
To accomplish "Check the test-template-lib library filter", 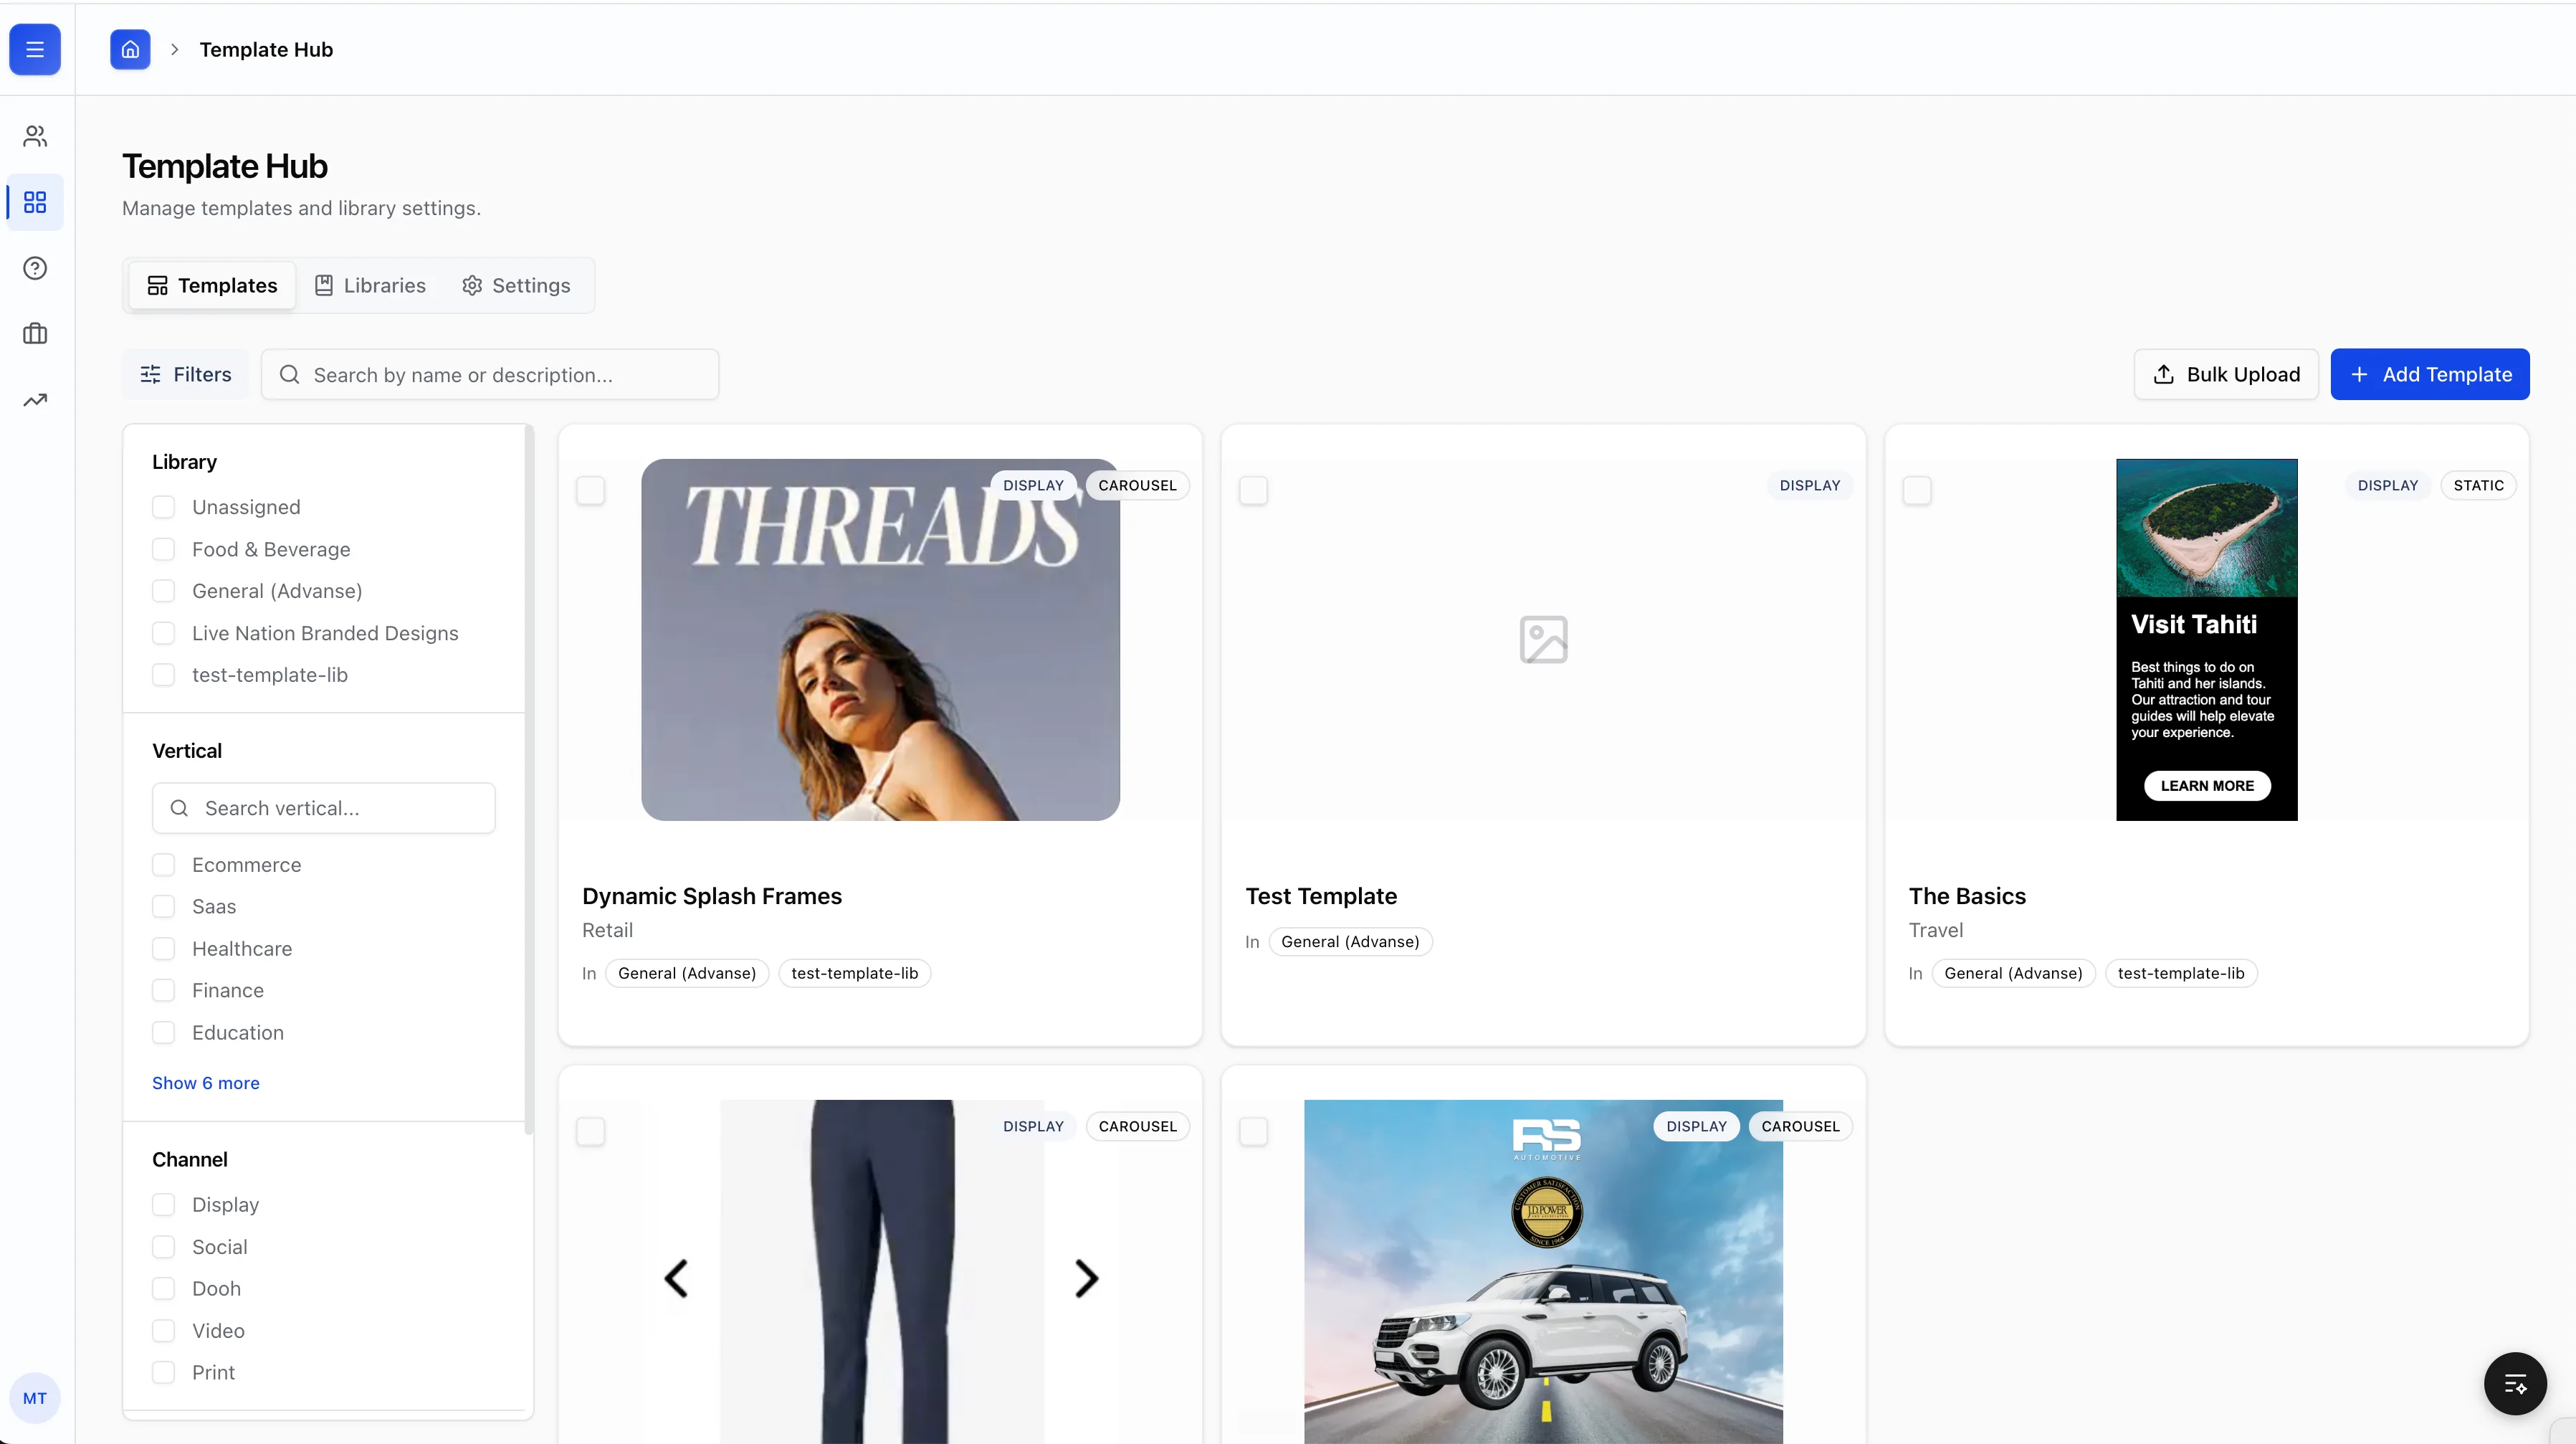I will point(163,675).
